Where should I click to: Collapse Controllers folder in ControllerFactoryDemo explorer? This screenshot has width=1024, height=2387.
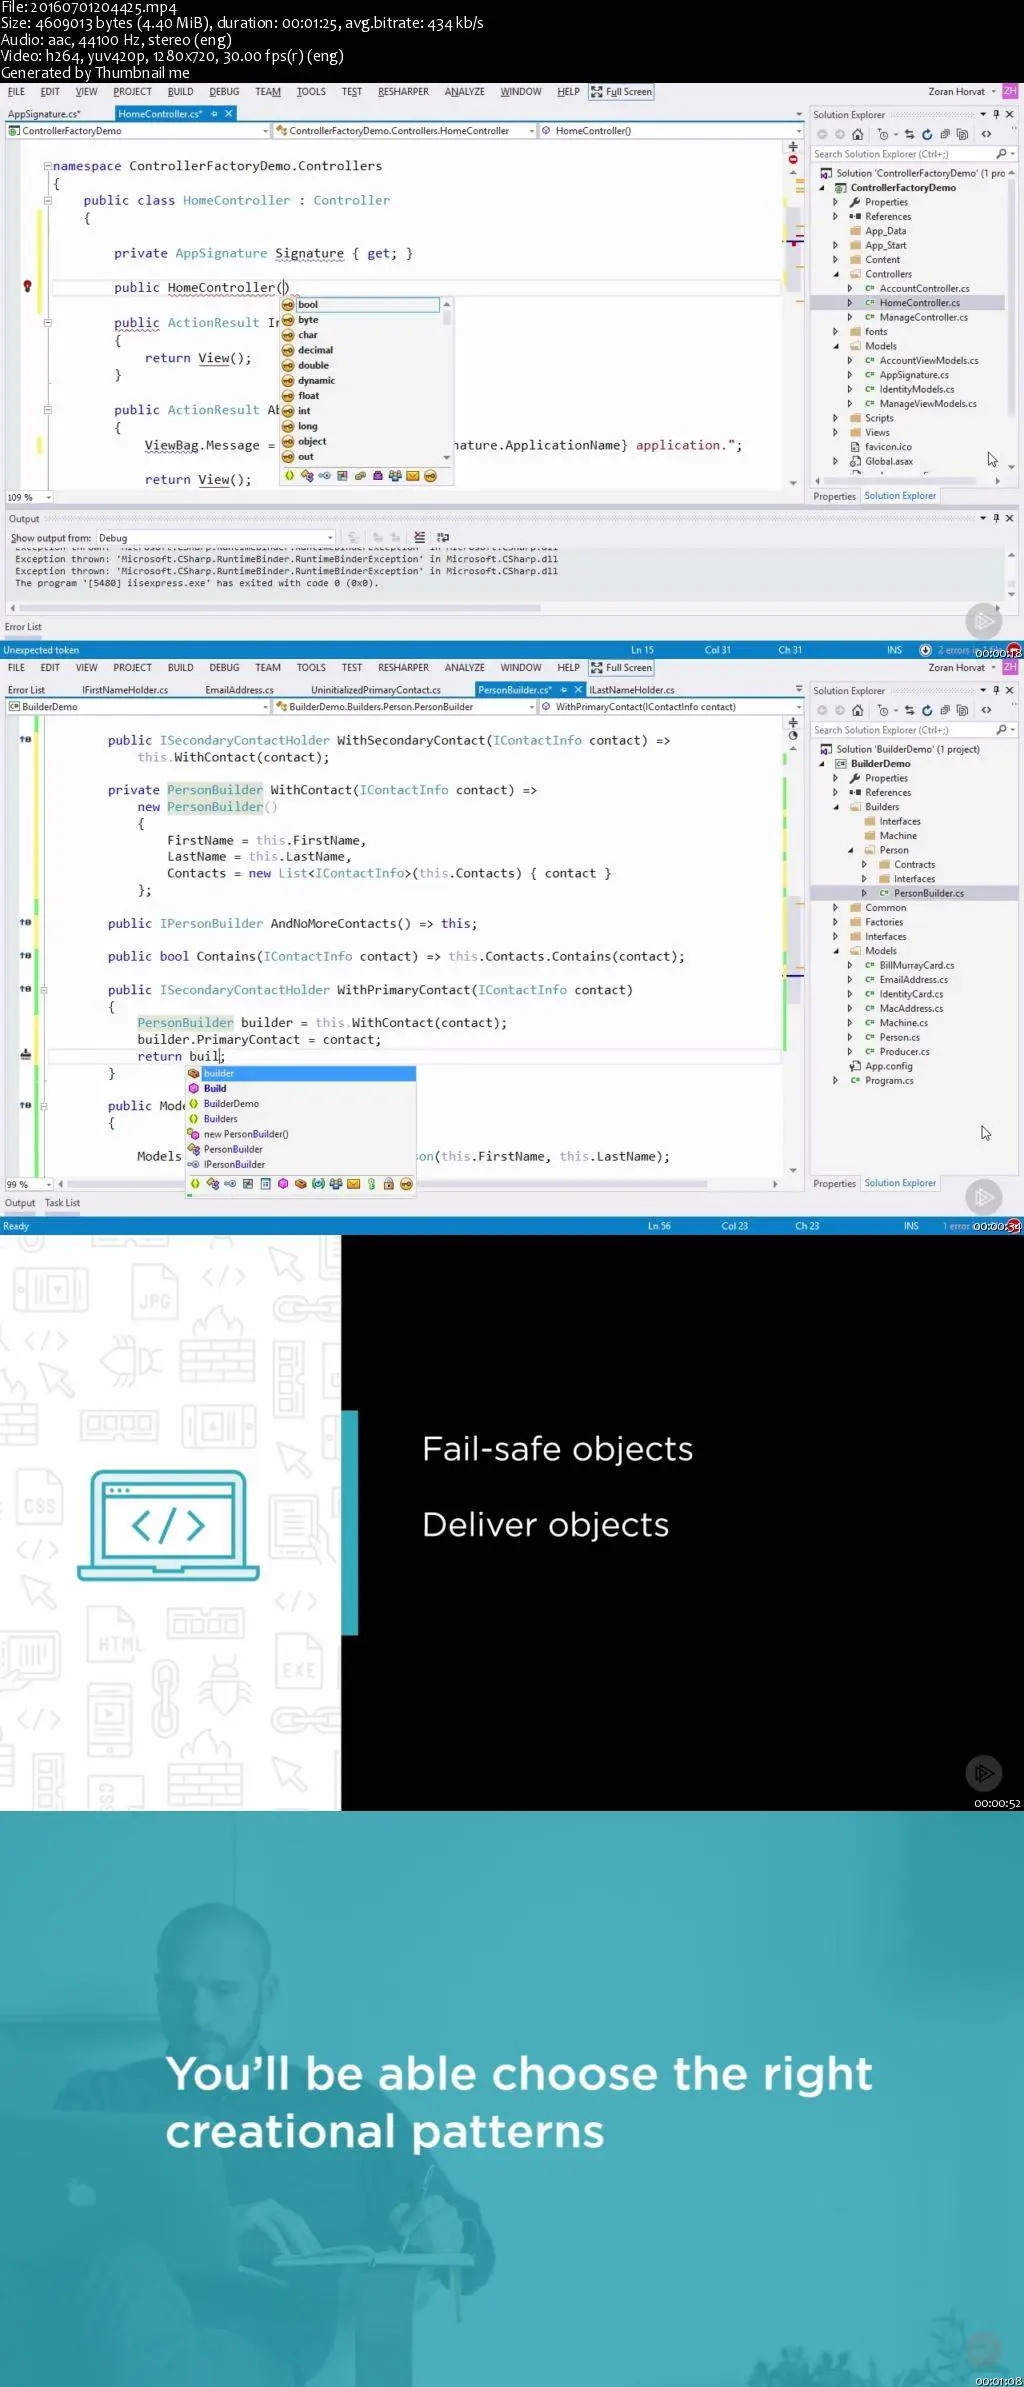pyautogui.click(x=836, y=274)
